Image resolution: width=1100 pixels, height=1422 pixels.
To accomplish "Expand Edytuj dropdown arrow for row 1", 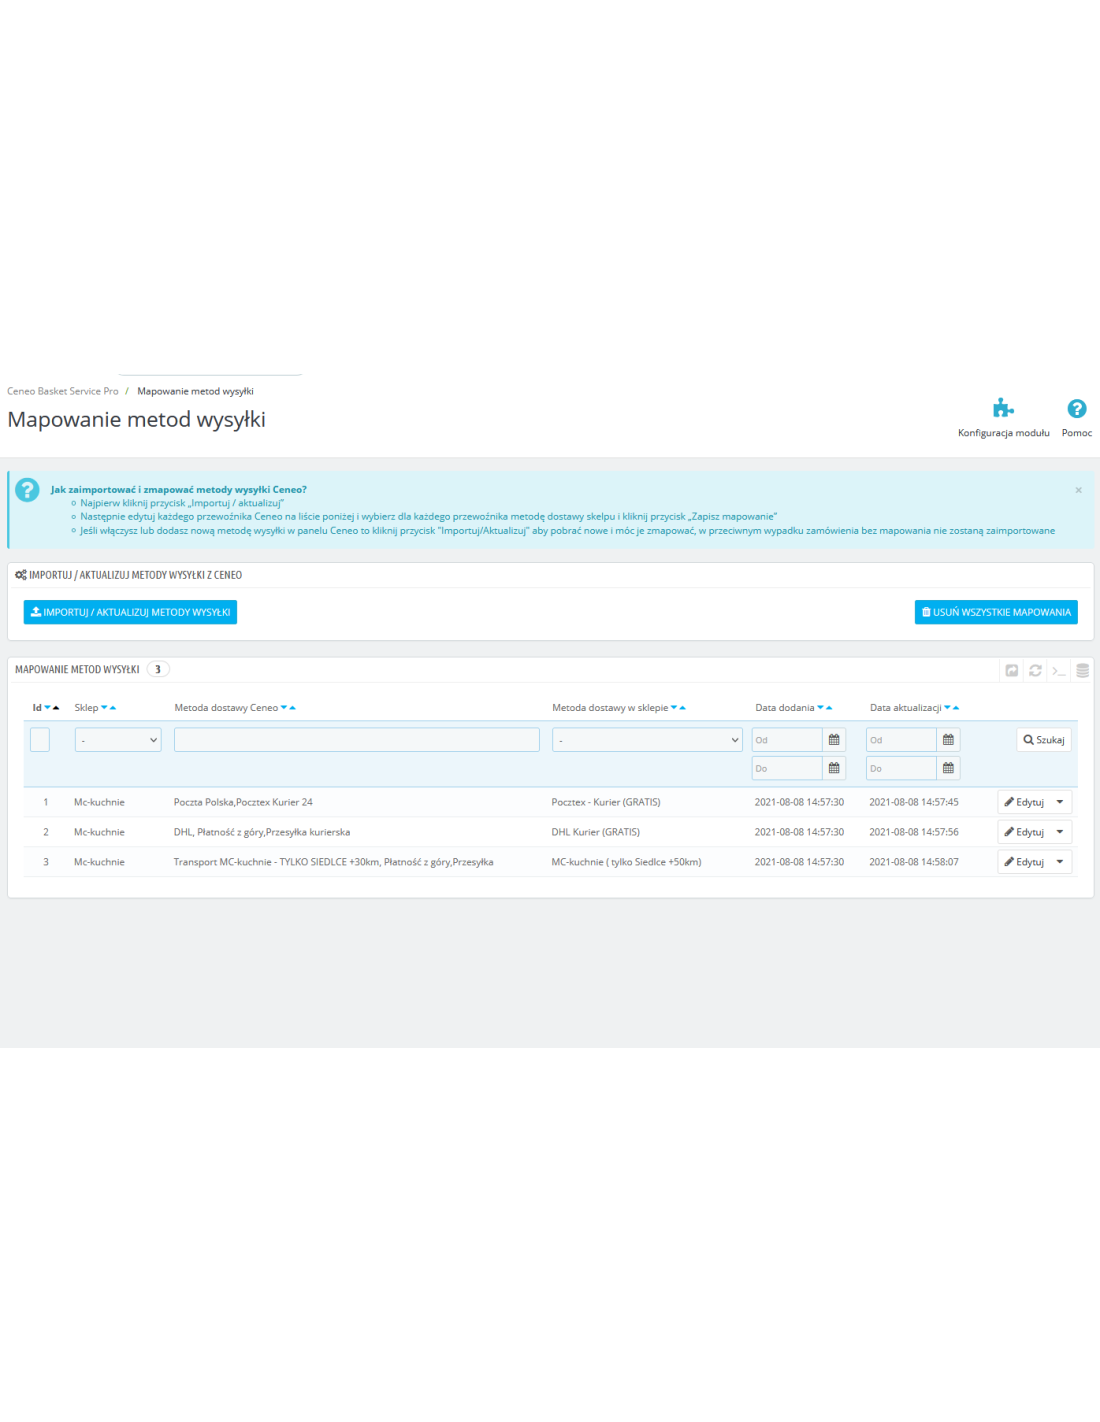I will pyautogui.click(x=1060, y=802).
